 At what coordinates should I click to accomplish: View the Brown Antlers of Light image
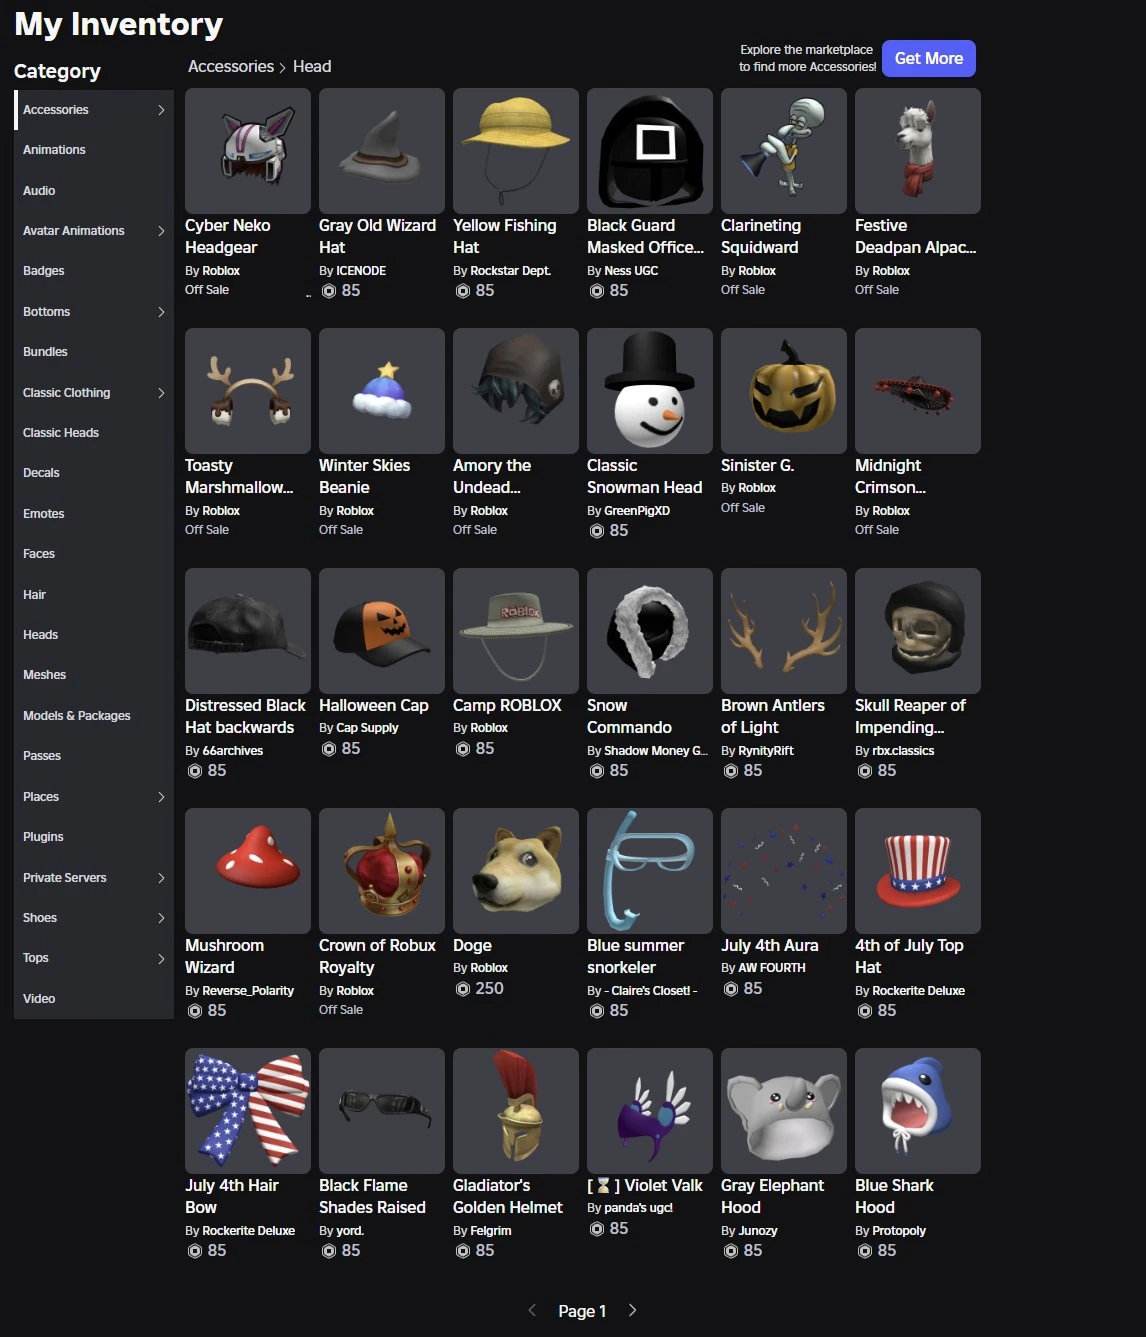[784, 631]
